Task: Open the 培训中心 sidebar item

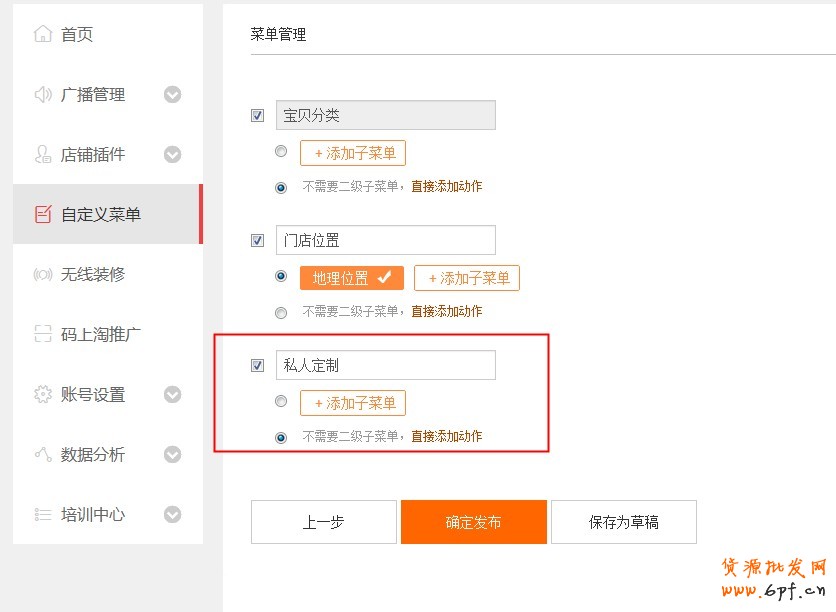Action: pyautogui.click(x=93, y=515)
